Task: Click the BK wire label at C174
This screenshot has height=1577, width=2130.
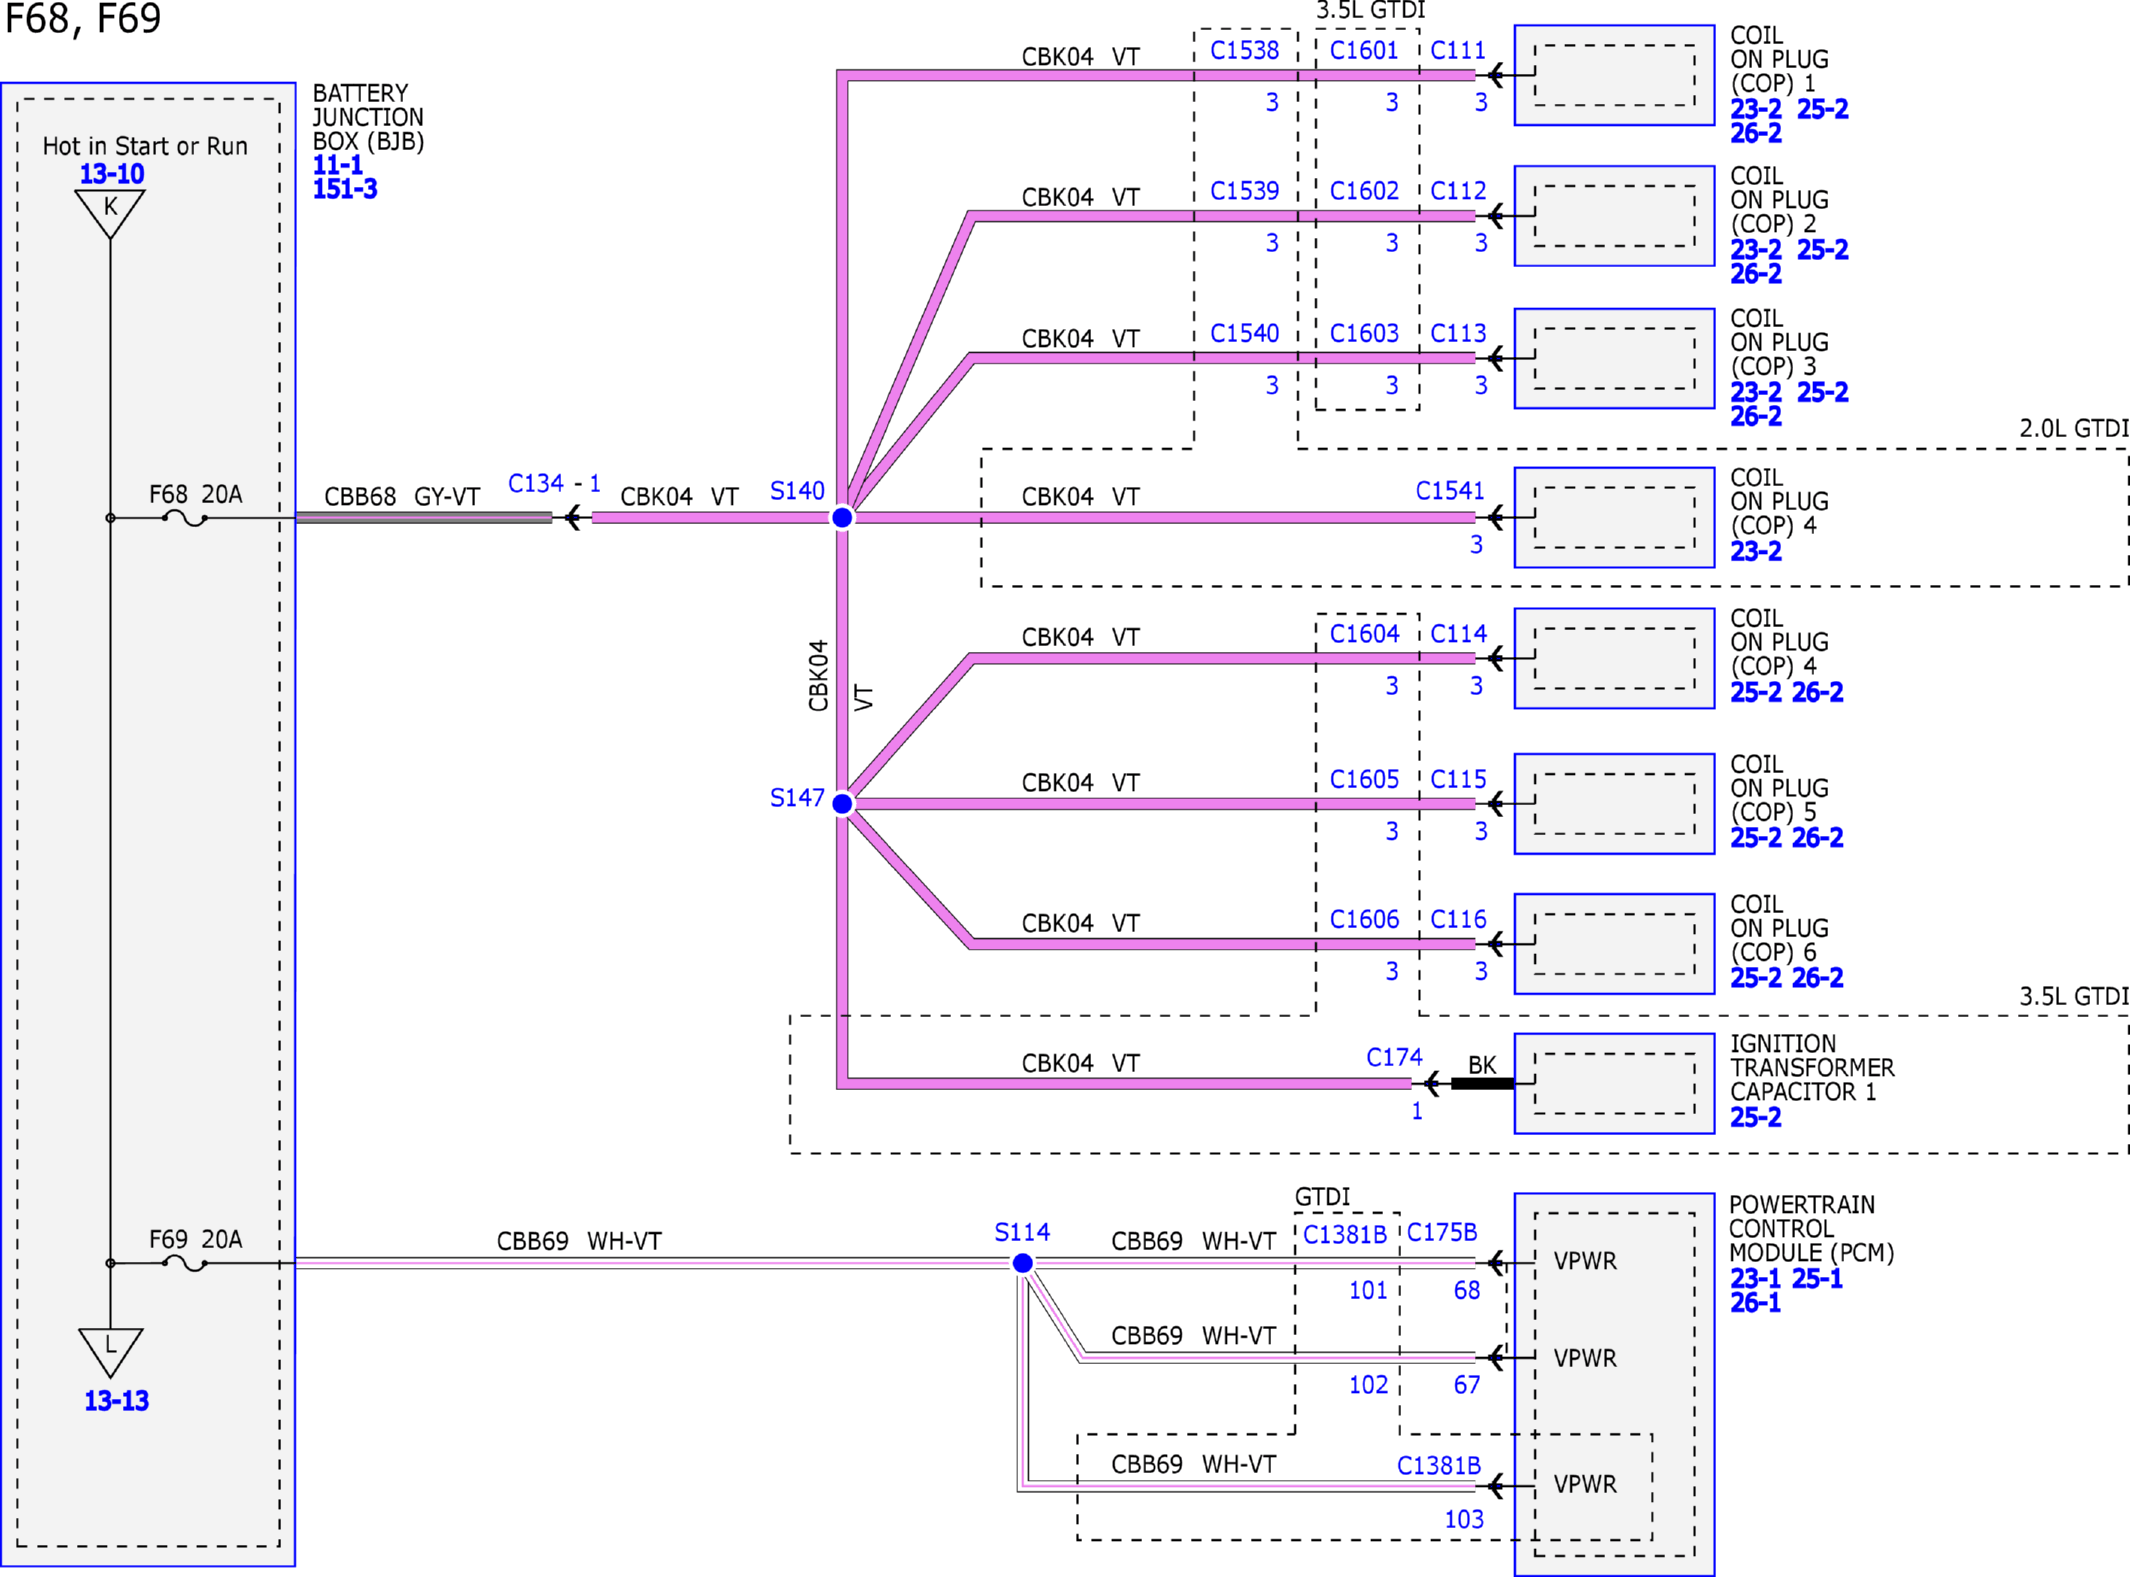Action: tap(1482, 1065)
